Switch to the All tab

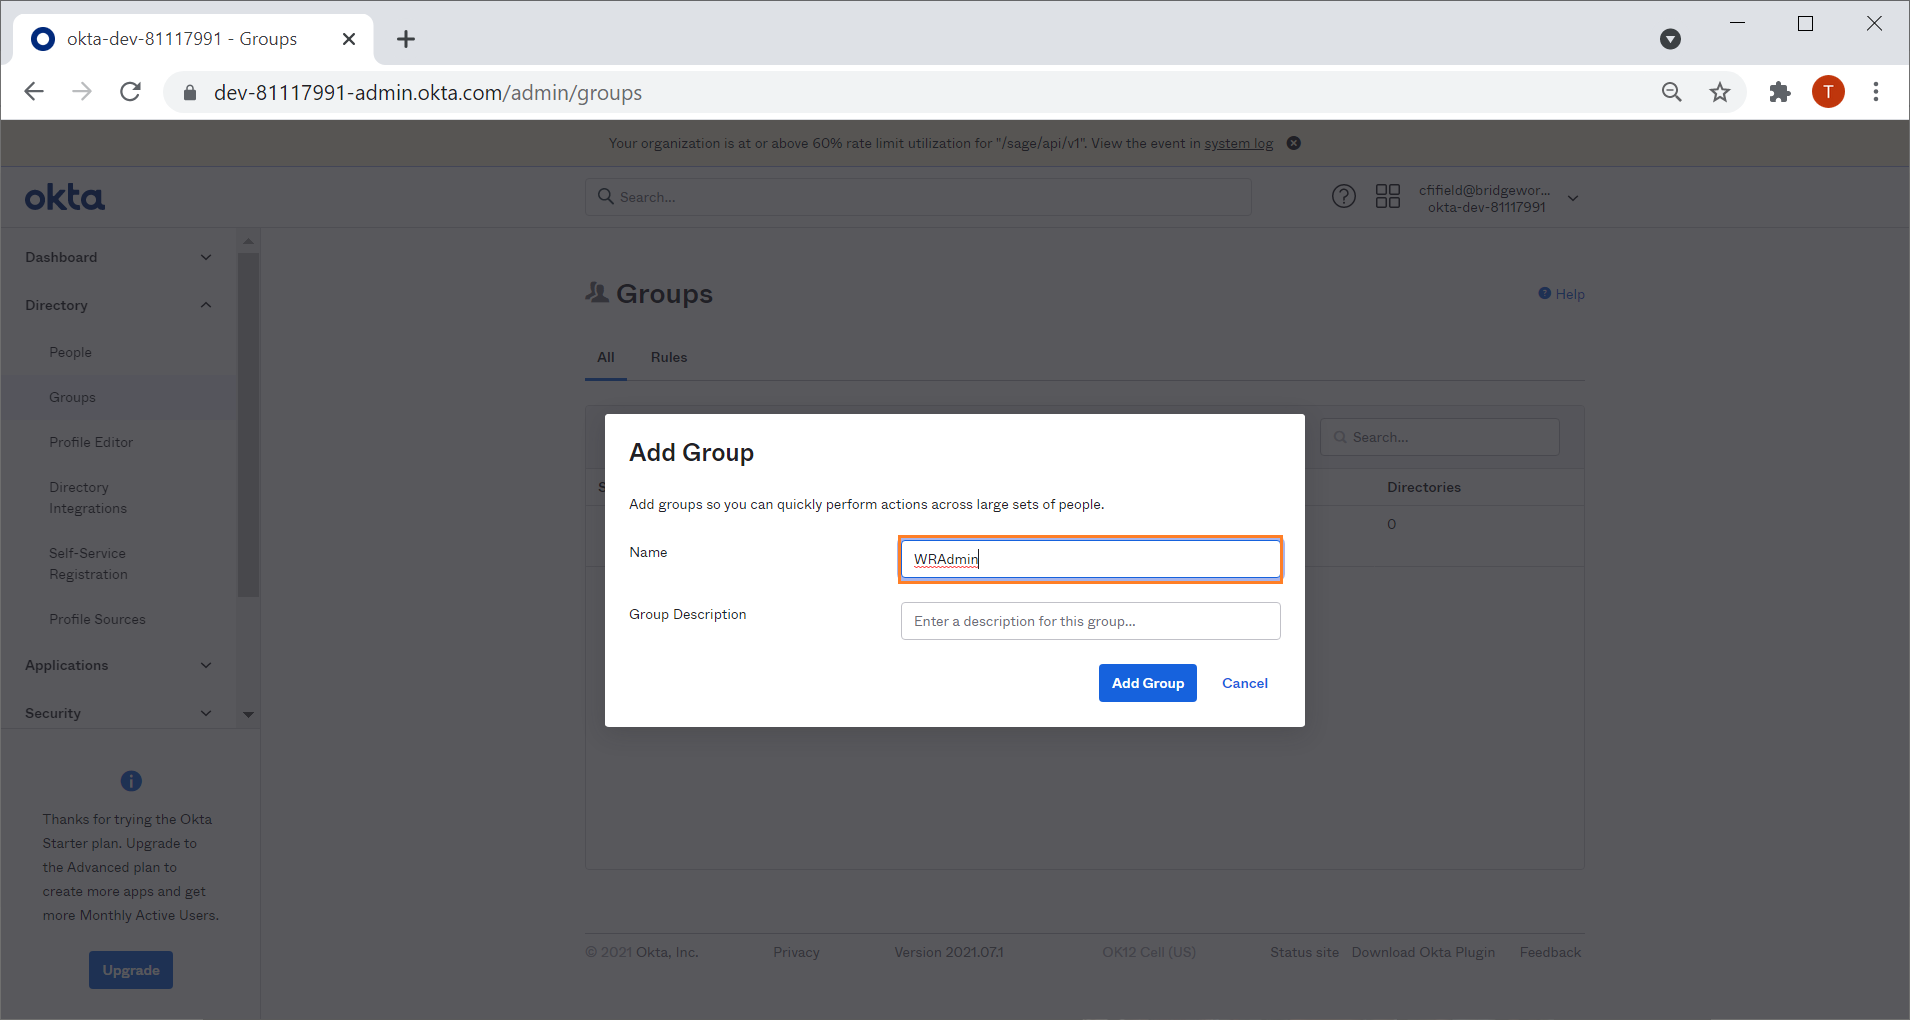(x=606, y=357)
